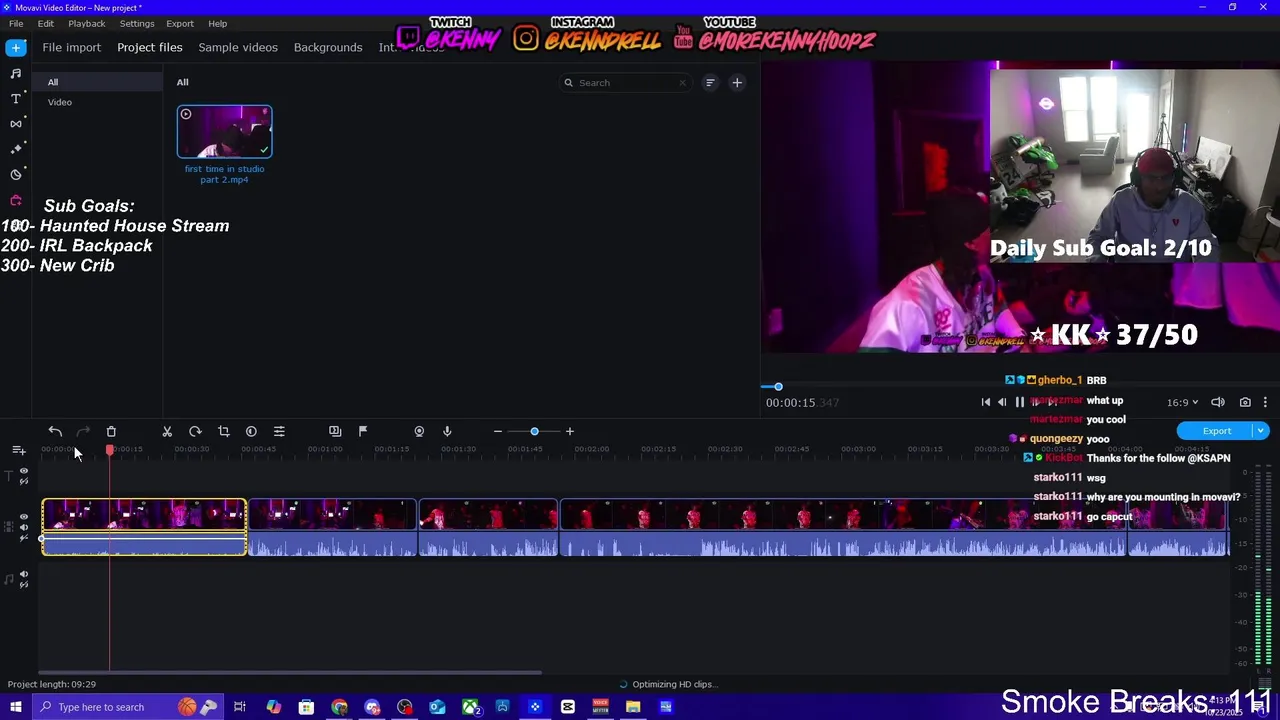
Task: Open the 16:9 aspect ratio dropdown
Action: (x=1182, y=402)
